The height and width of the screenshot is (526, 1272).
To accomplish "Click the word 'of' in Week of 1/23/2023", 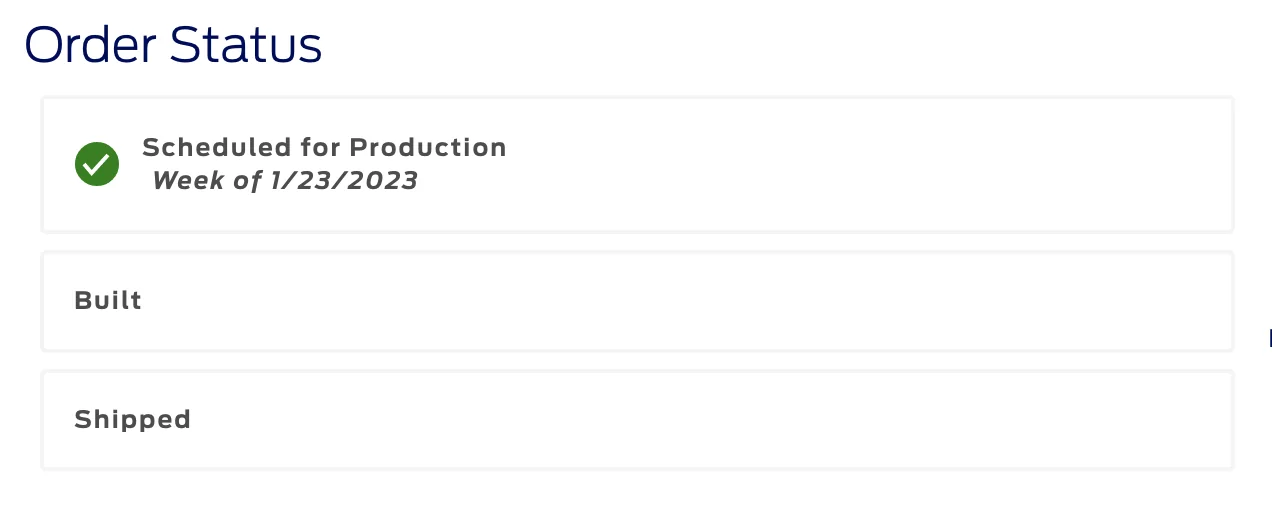I will tap(246, 181).
